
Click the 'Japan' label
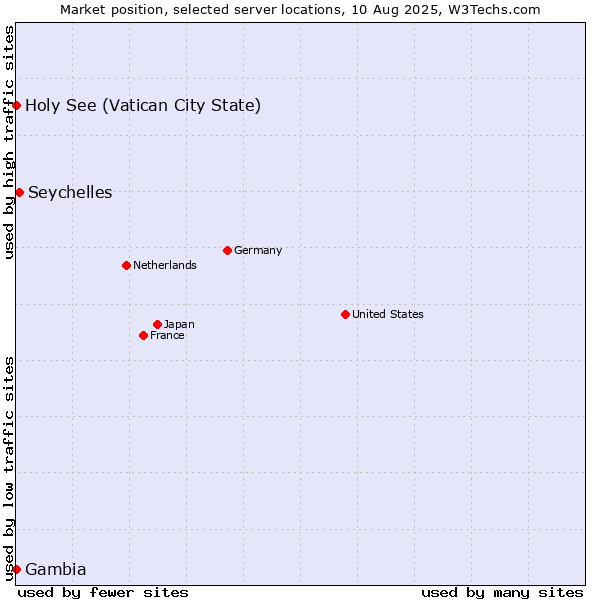[179, 324]
